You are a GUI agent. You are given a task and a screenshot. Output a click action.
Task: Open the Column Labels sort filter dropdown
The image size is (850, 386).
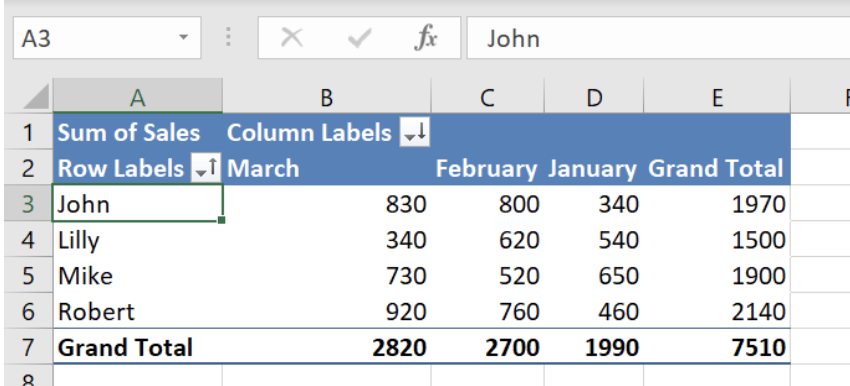coord(415,132)
